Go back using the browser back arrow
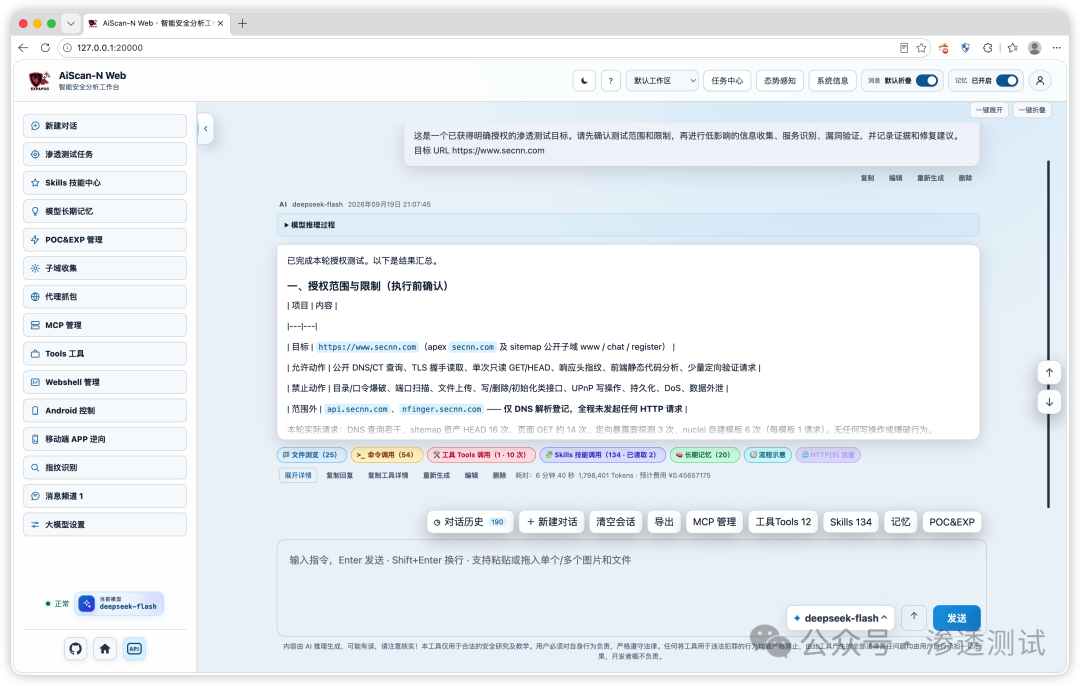The image size is (1080, 686). [x=23, y=48]
